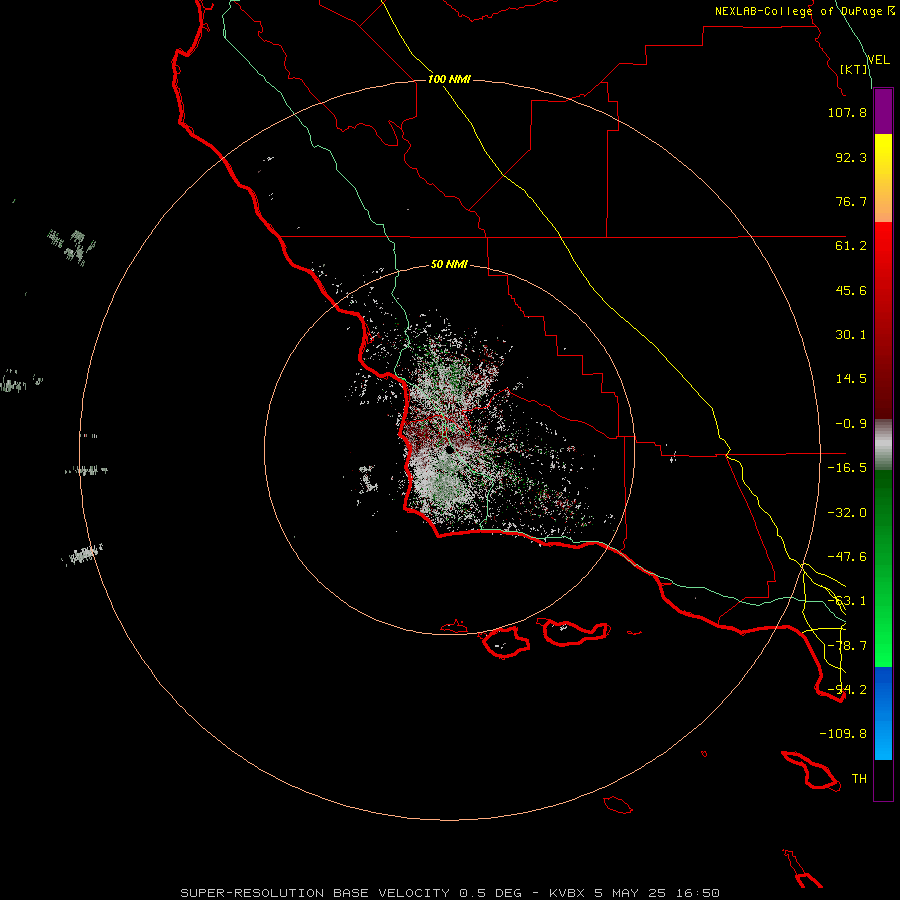Click the TH legend label

(x=859, y=779)
